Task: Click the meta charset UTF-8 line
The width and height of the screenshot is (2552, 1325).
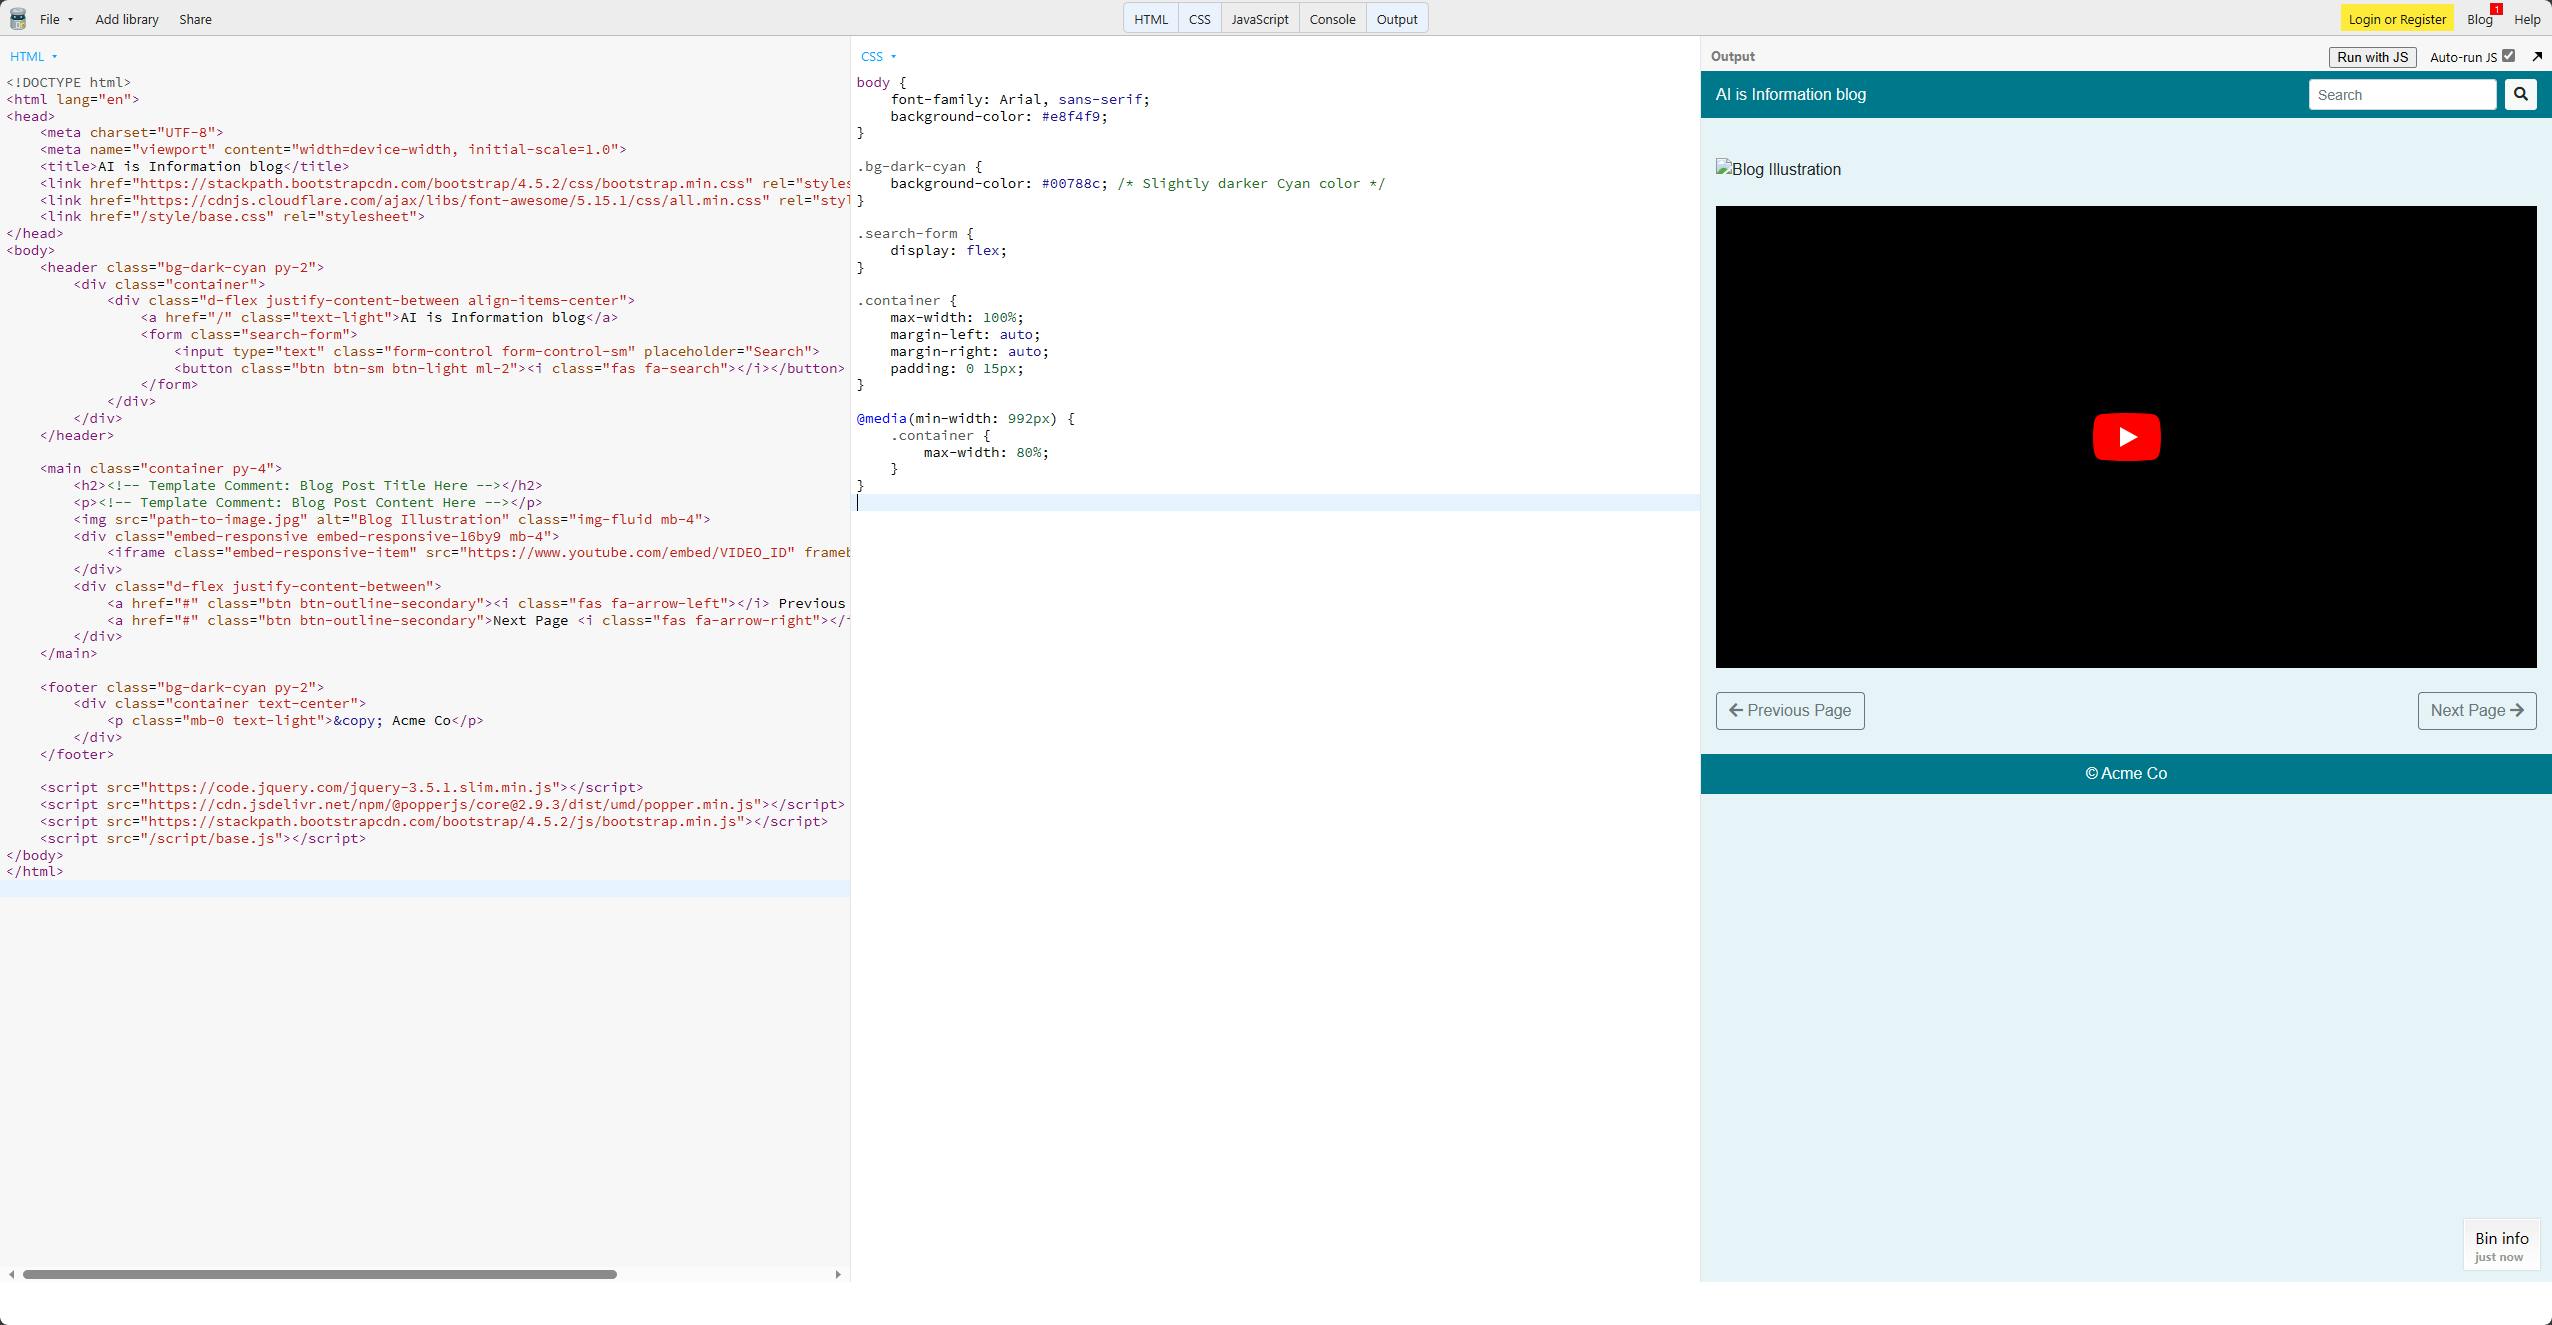Action: pyautogui.click(x=132, y=132)
